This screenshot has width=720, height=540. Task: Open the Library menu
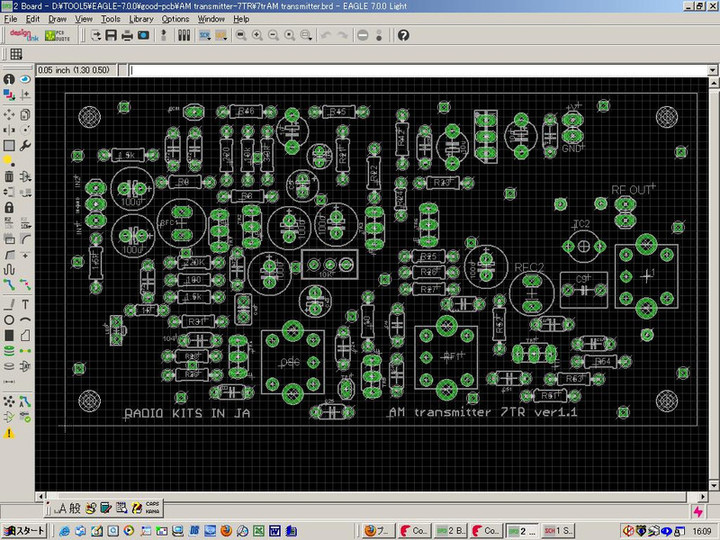pos(141,19)
